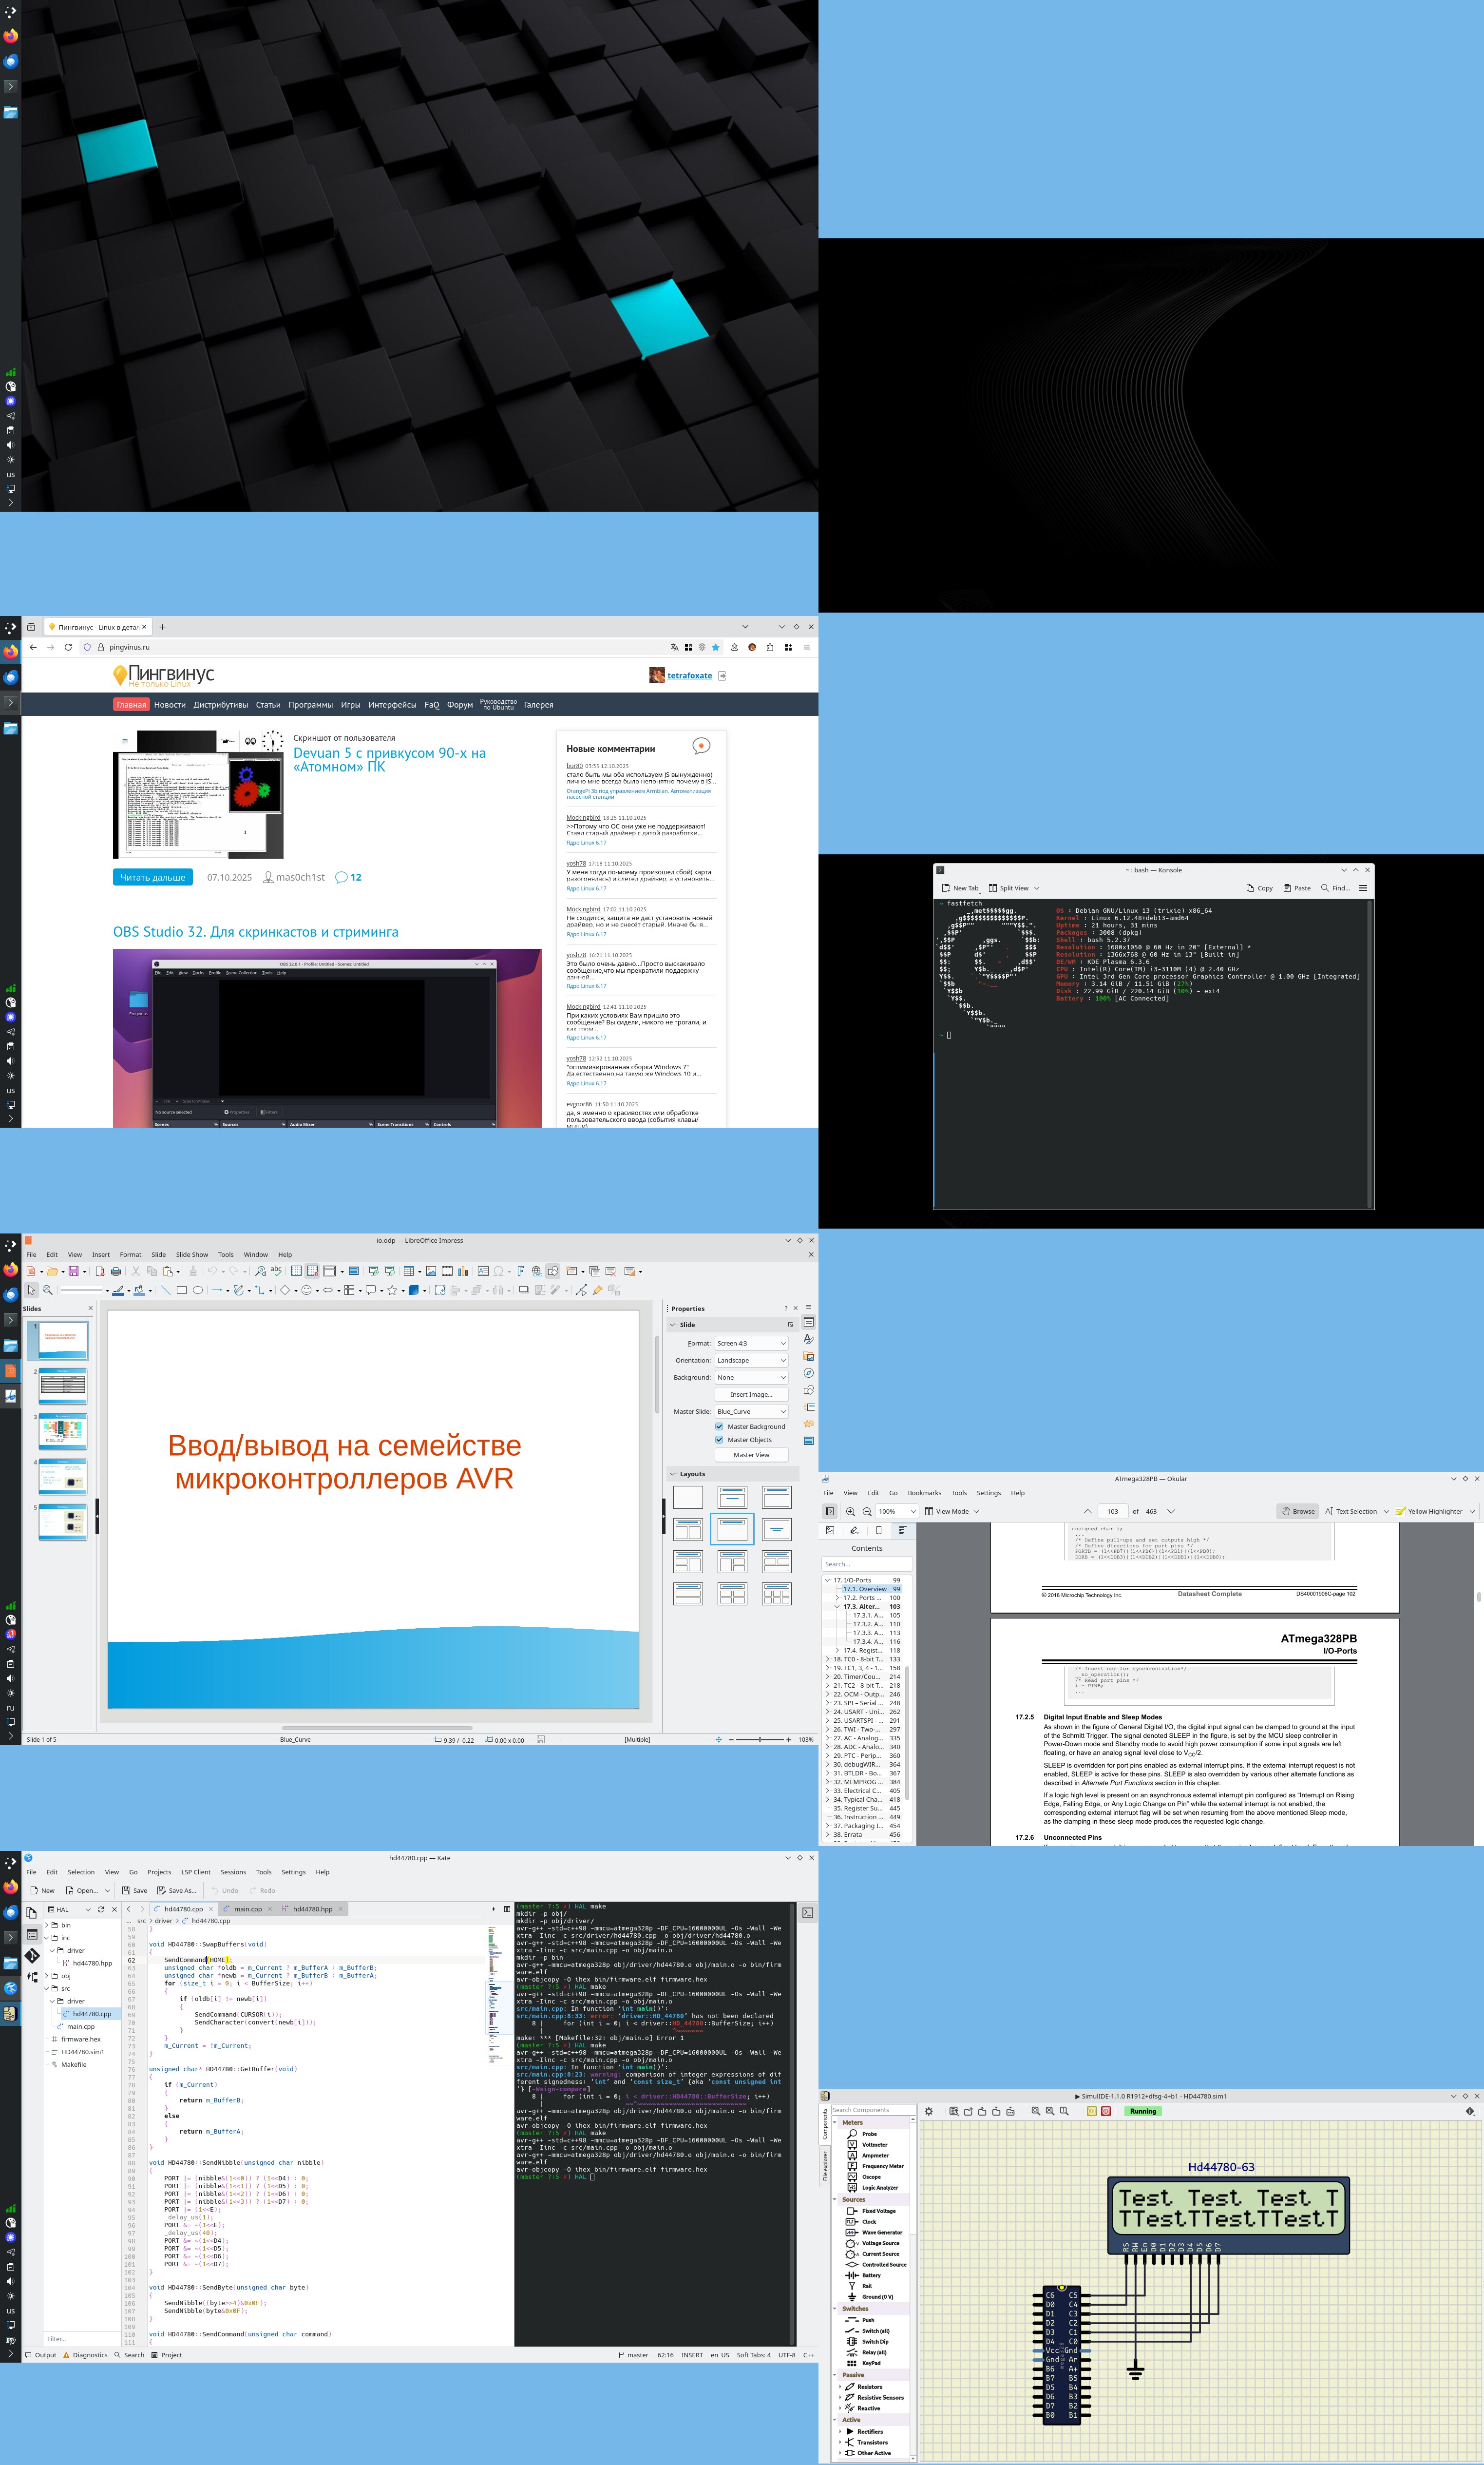Click Split View in Konsole toolbar
1484x2465 pixels.
[1008, 888]
